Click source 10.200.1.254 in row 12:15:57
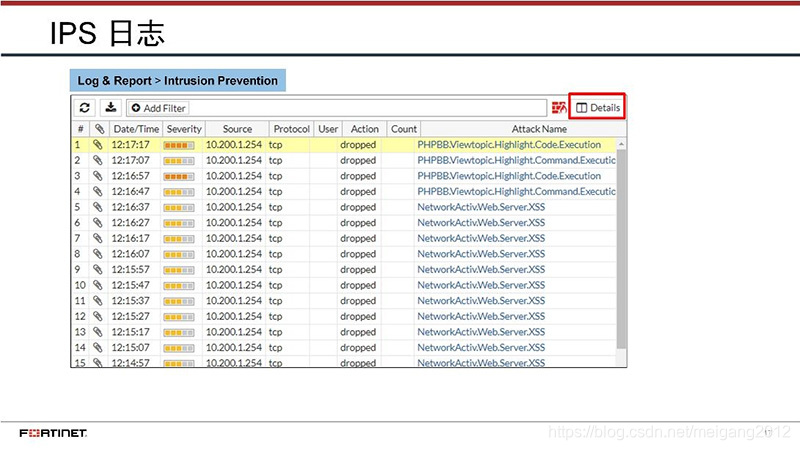800x450 pixels. point(234,269)
